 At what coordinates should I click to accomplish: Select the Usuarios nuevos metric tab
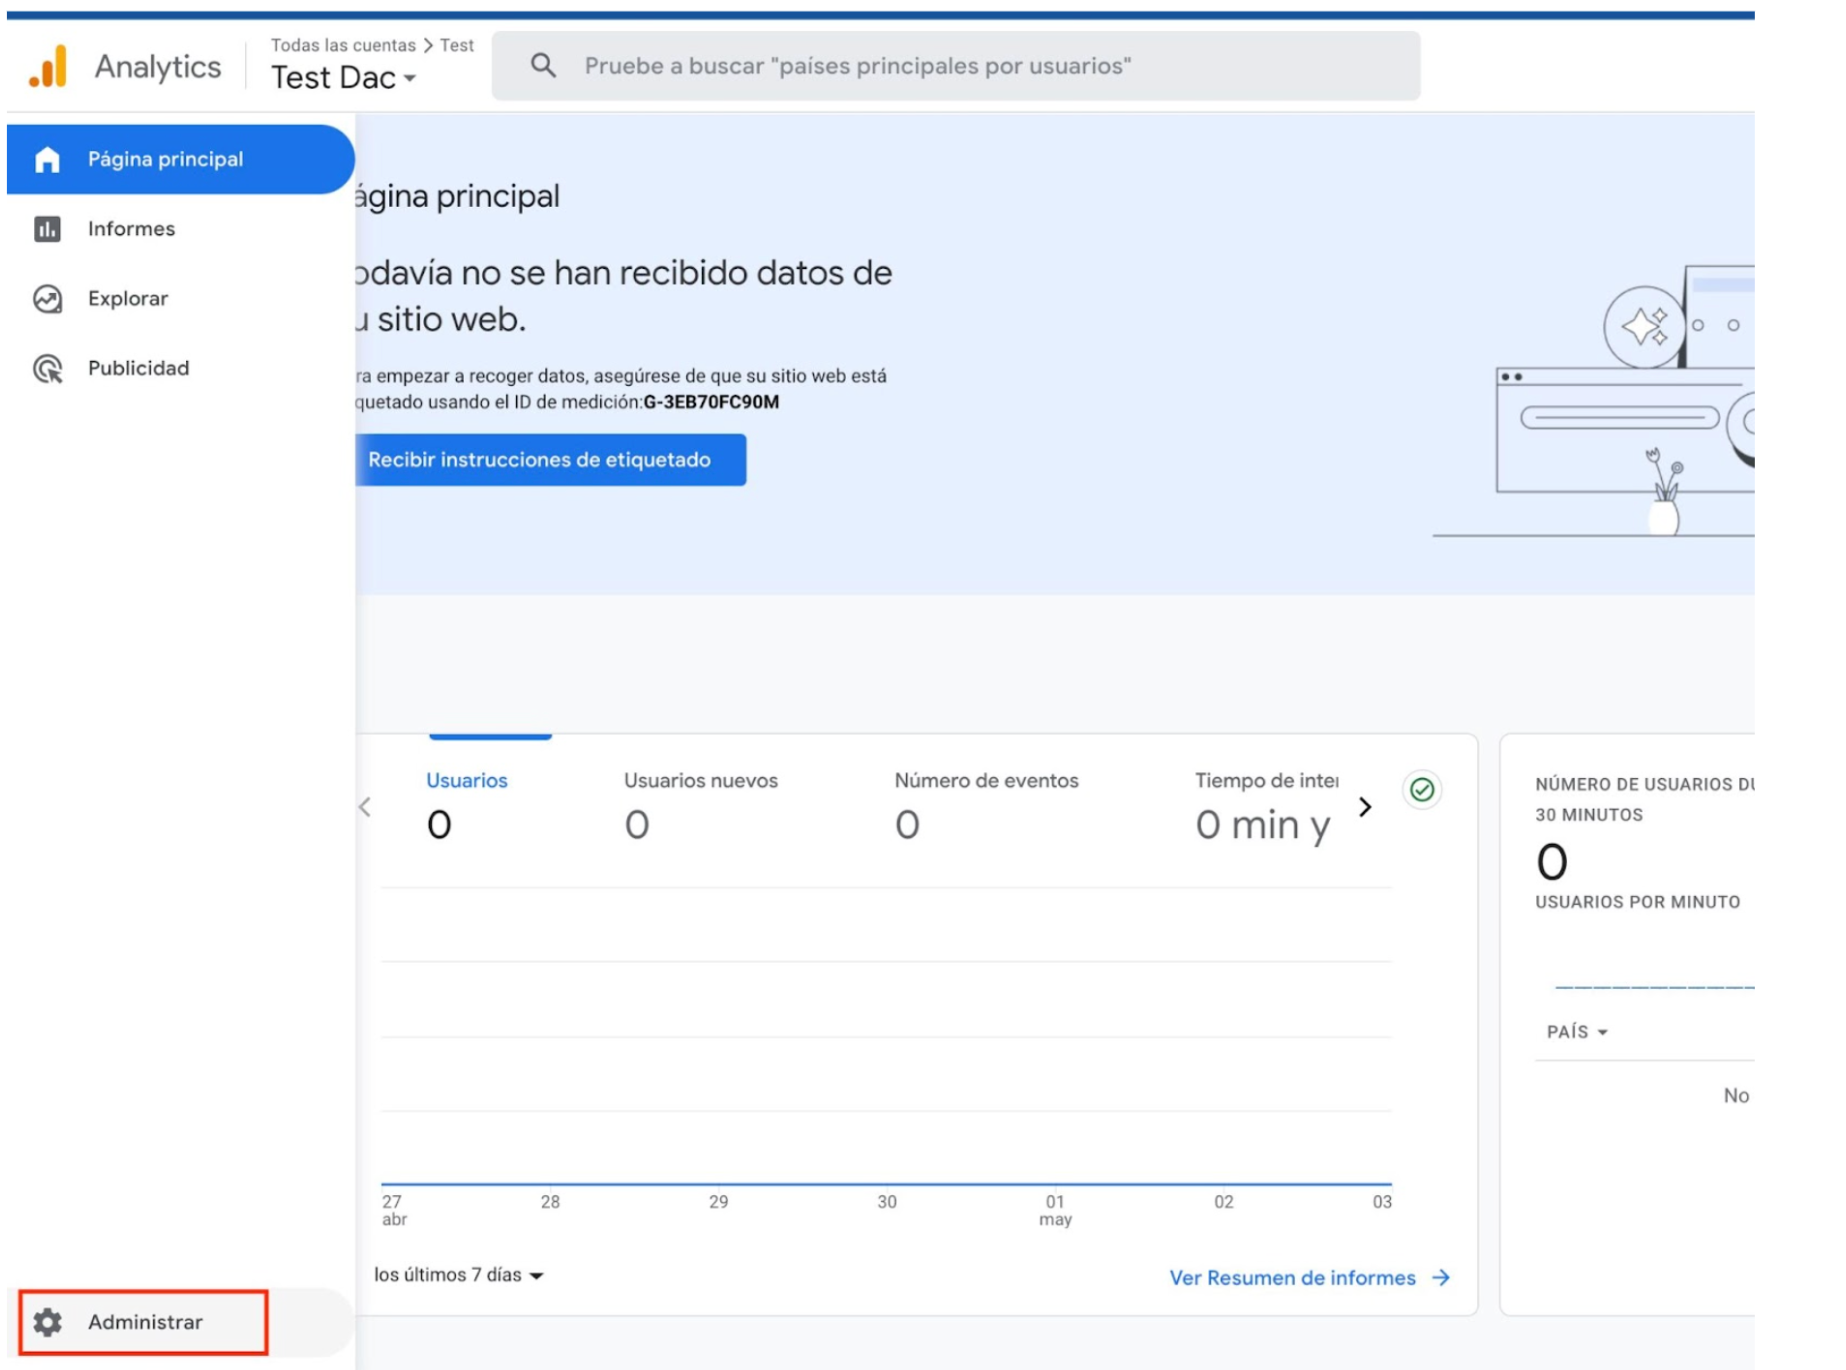701,804
